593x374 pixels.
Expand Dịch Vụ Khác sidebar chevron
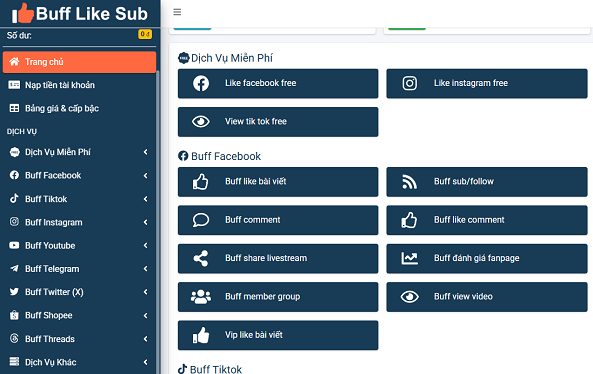(146, 362)
